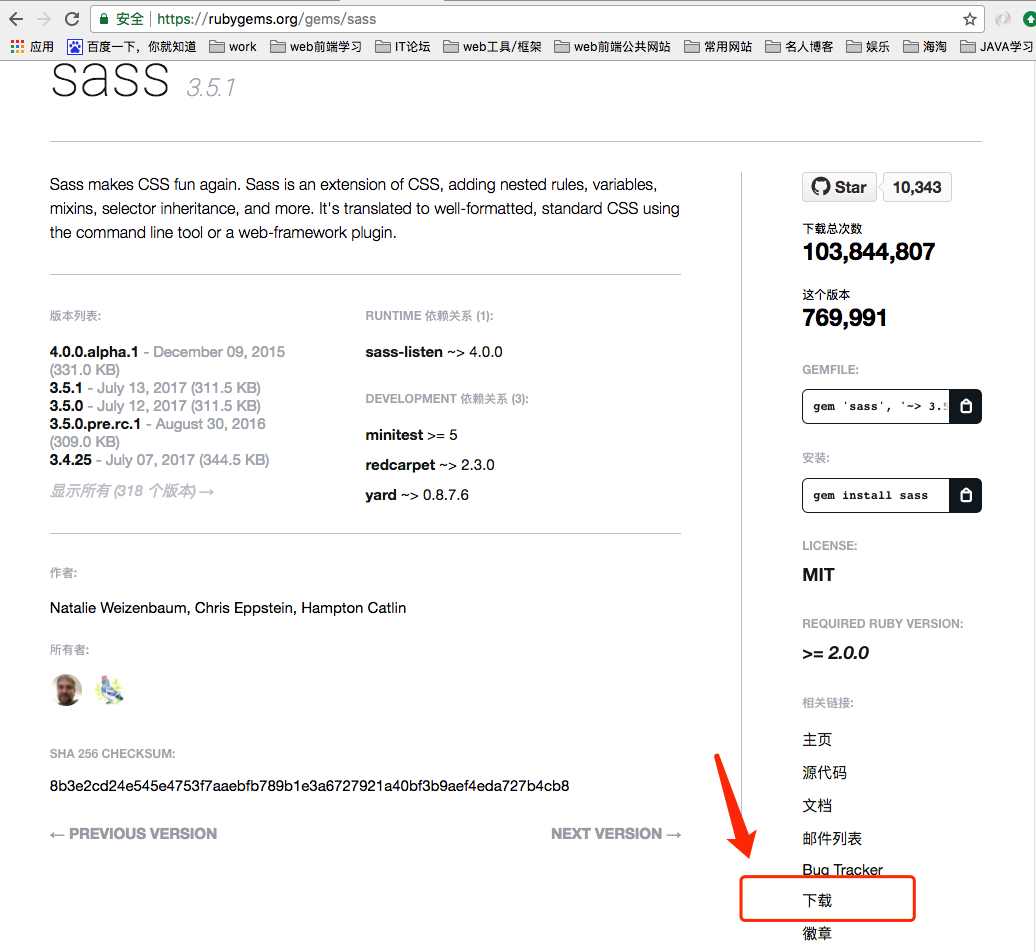Click the first owner avatar photo
This screenshot has height=952, width=1036.
[66, 690]
